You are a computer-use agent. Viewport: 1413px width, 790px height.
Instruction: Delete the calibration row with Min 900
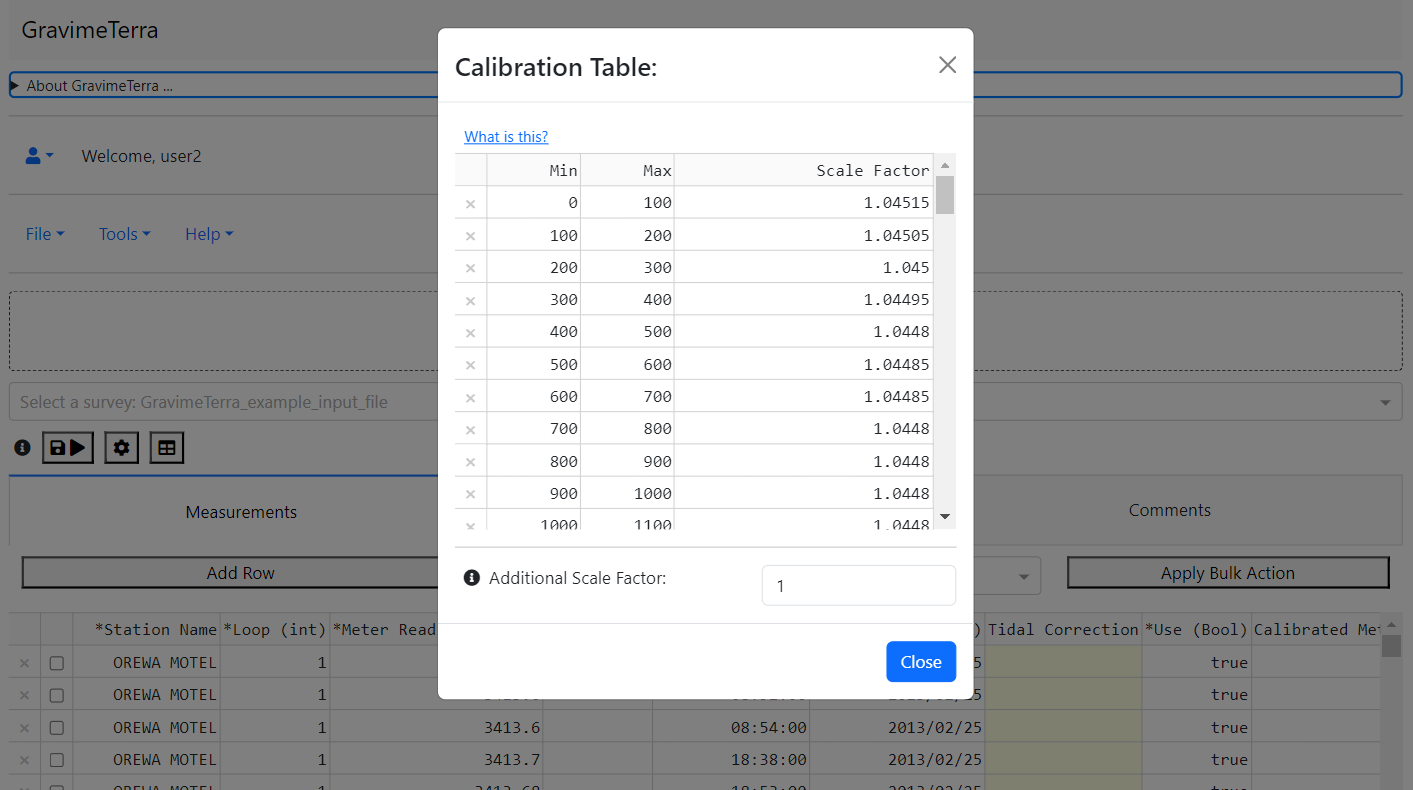coord(470,494)
